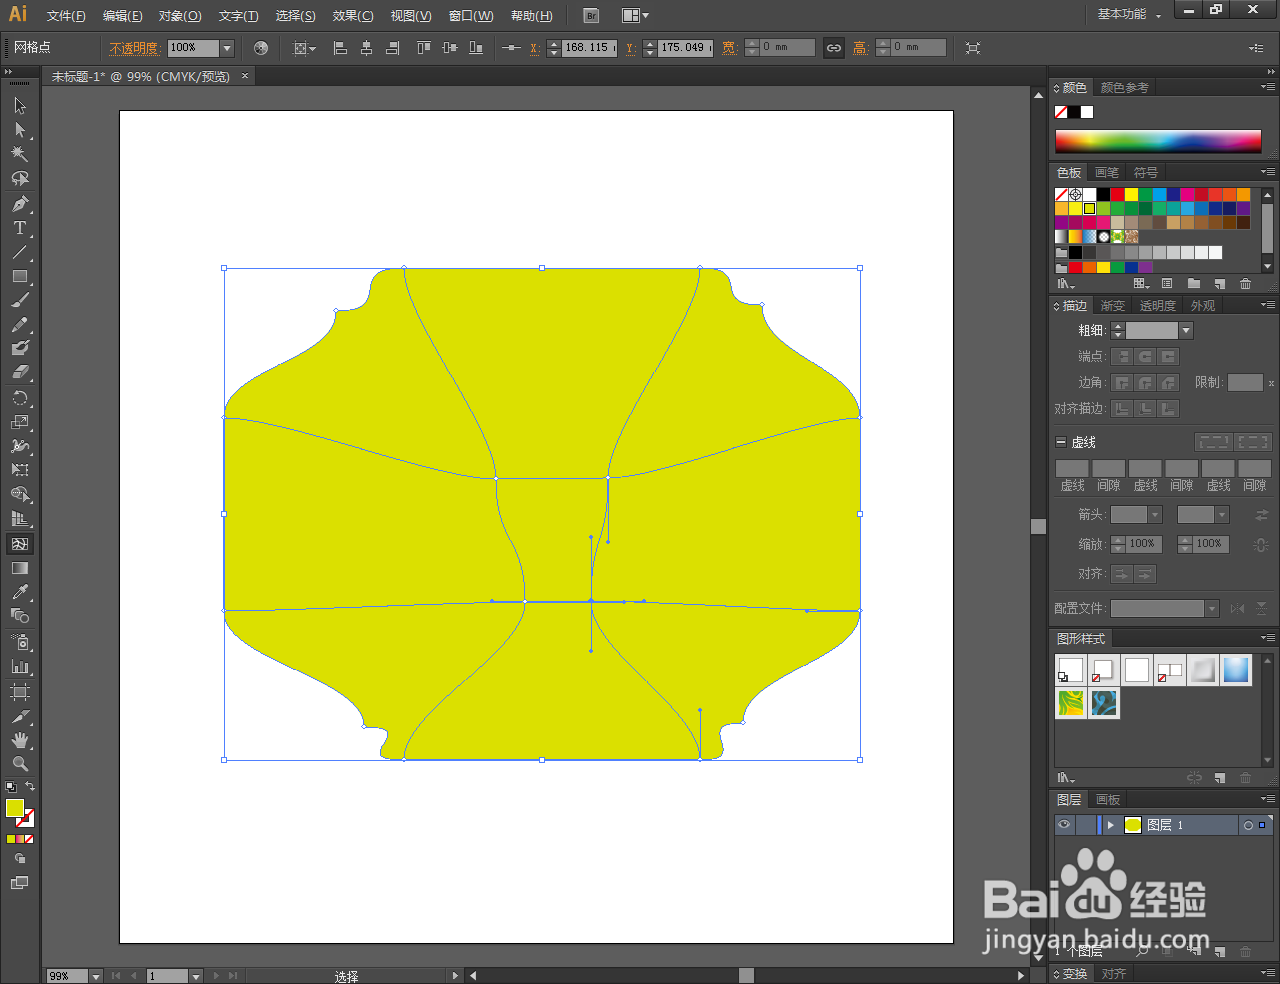Select the Artboard tool
1280x984 pixels.
(20, 692)
